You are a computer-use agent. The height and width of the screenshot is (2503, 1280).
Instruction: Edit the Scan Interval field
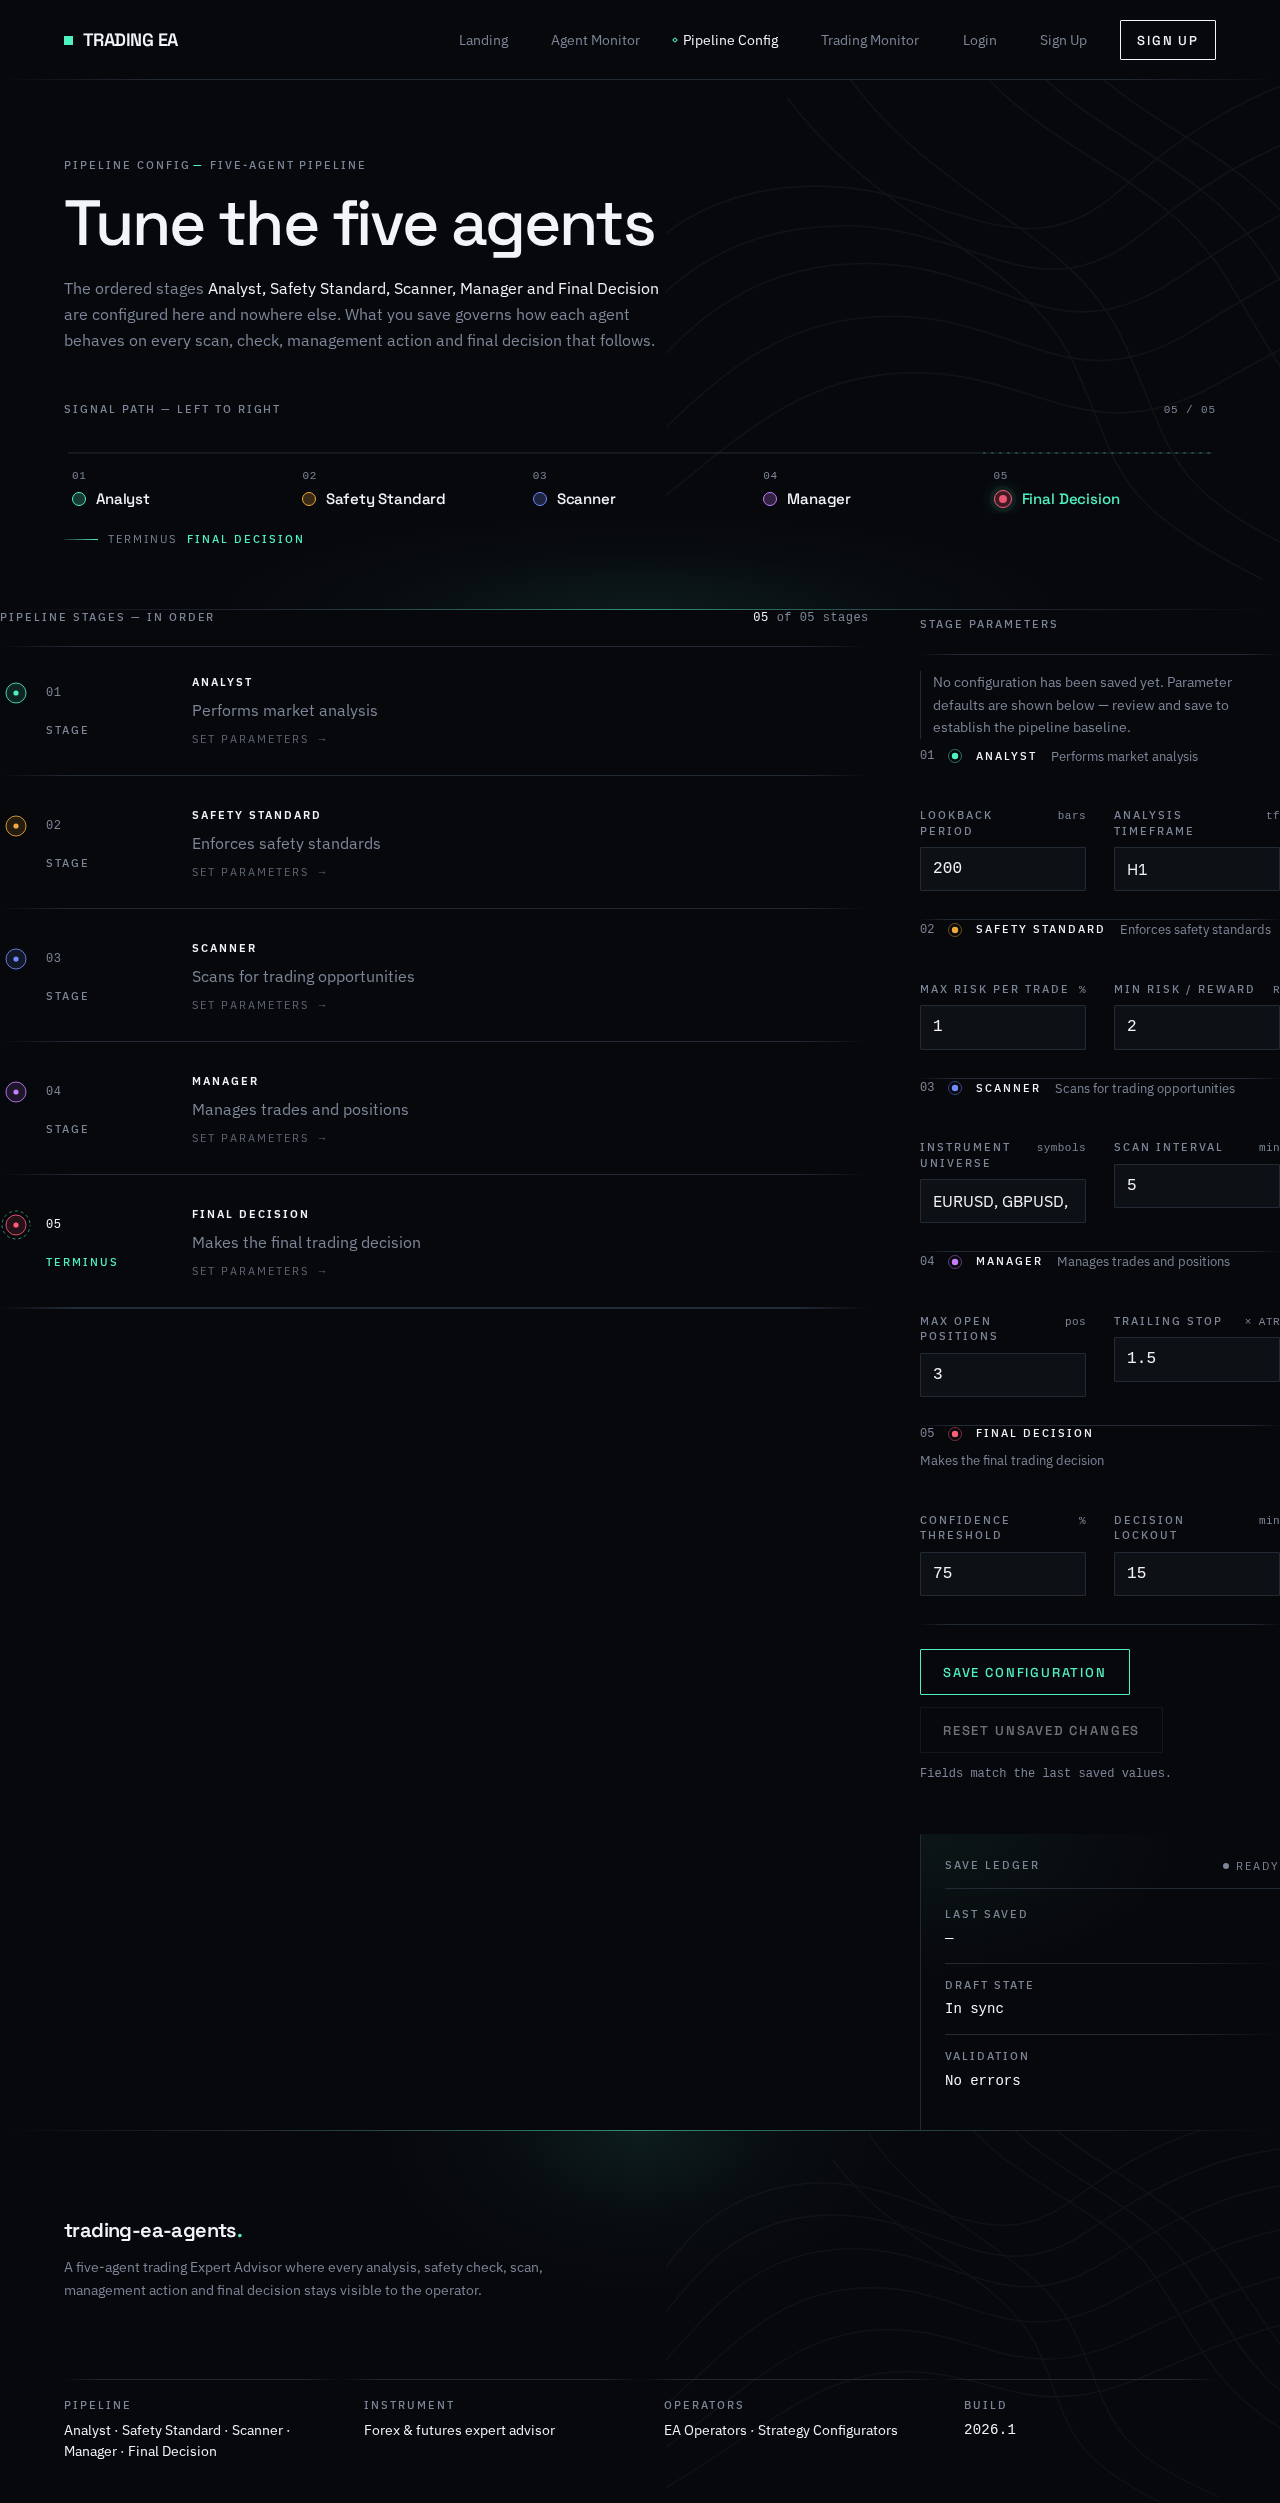(x=1197, y=1185)
